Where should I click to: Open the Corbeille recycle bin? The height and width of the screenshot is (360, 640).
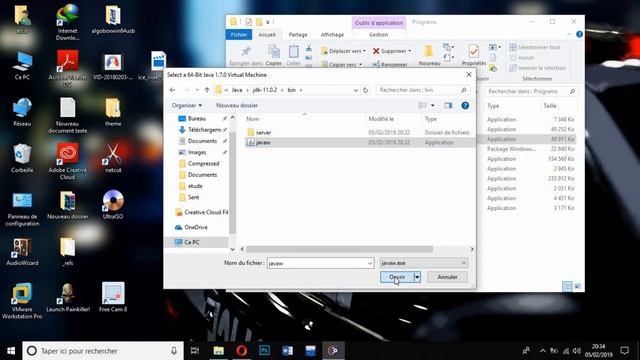point(22,158)
